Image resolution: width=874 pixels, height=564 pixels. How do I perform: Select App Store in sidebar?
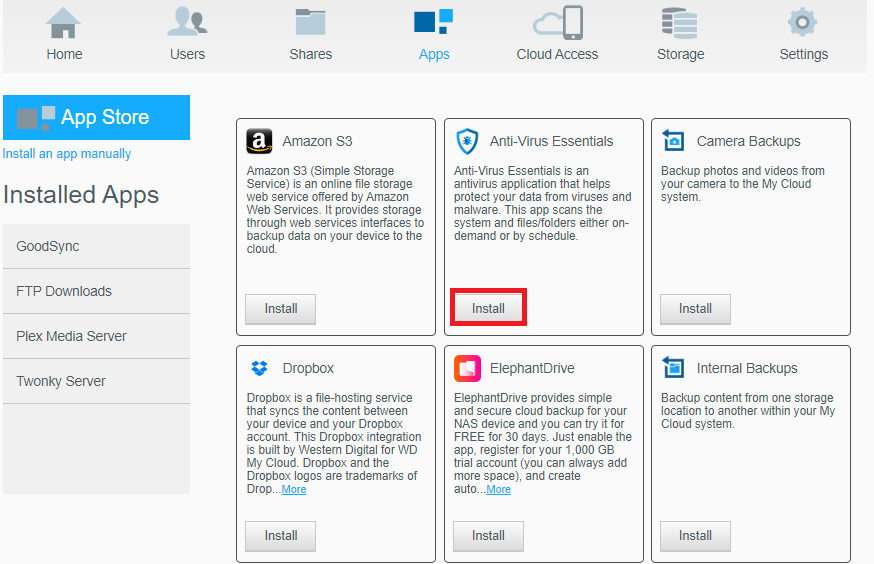[x=96, y=117]
